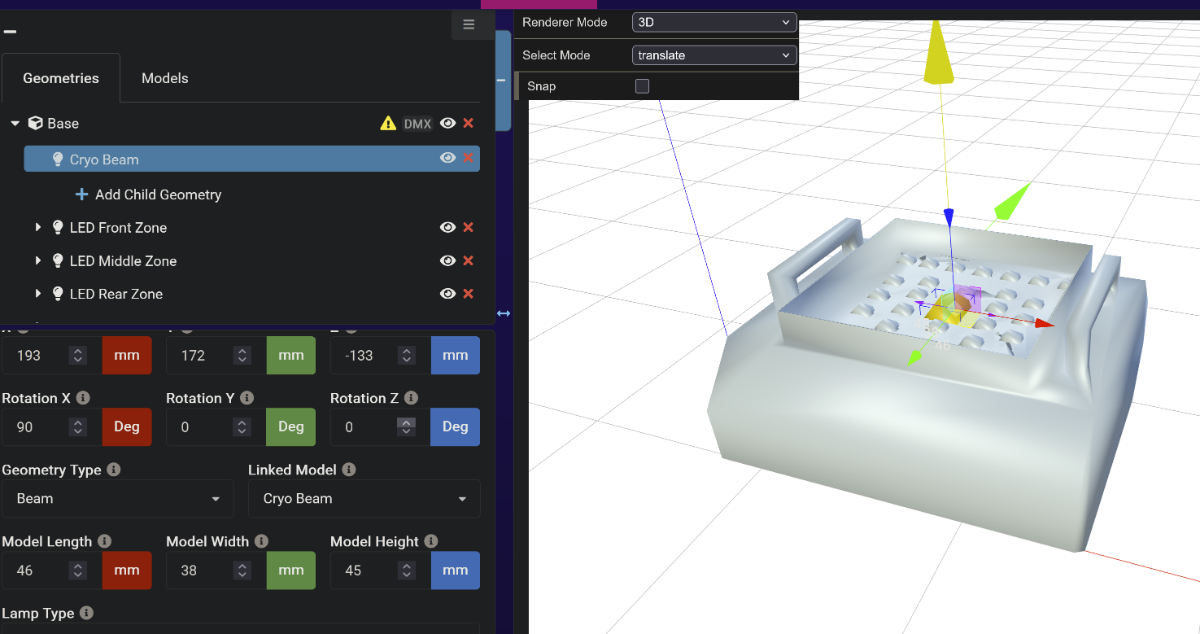Screen dimensions: 1200x634
Task: Click the panel resize handle arrow icon
Action: click(x=503, y=313)
